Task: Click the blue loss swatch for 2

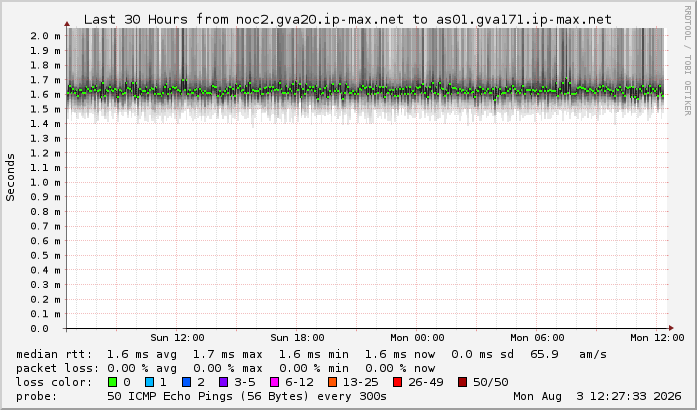Action: click(187, 382)
